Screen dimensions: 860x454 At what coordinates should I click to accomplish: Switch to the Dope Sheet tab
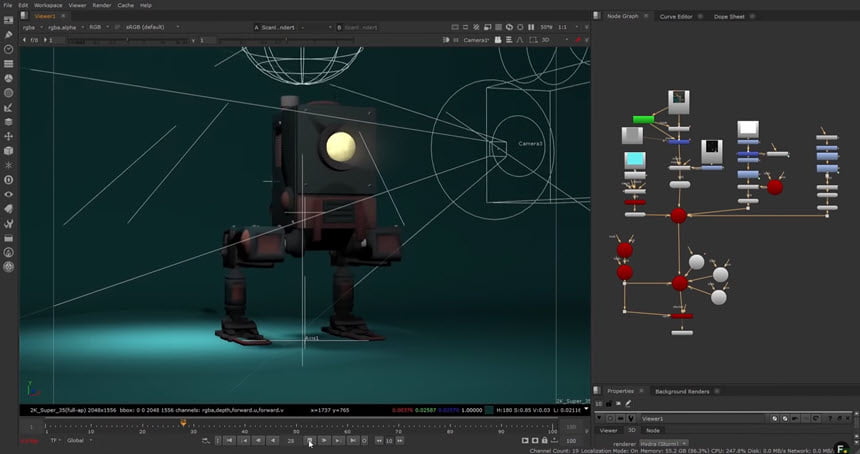tap(729, 16)
